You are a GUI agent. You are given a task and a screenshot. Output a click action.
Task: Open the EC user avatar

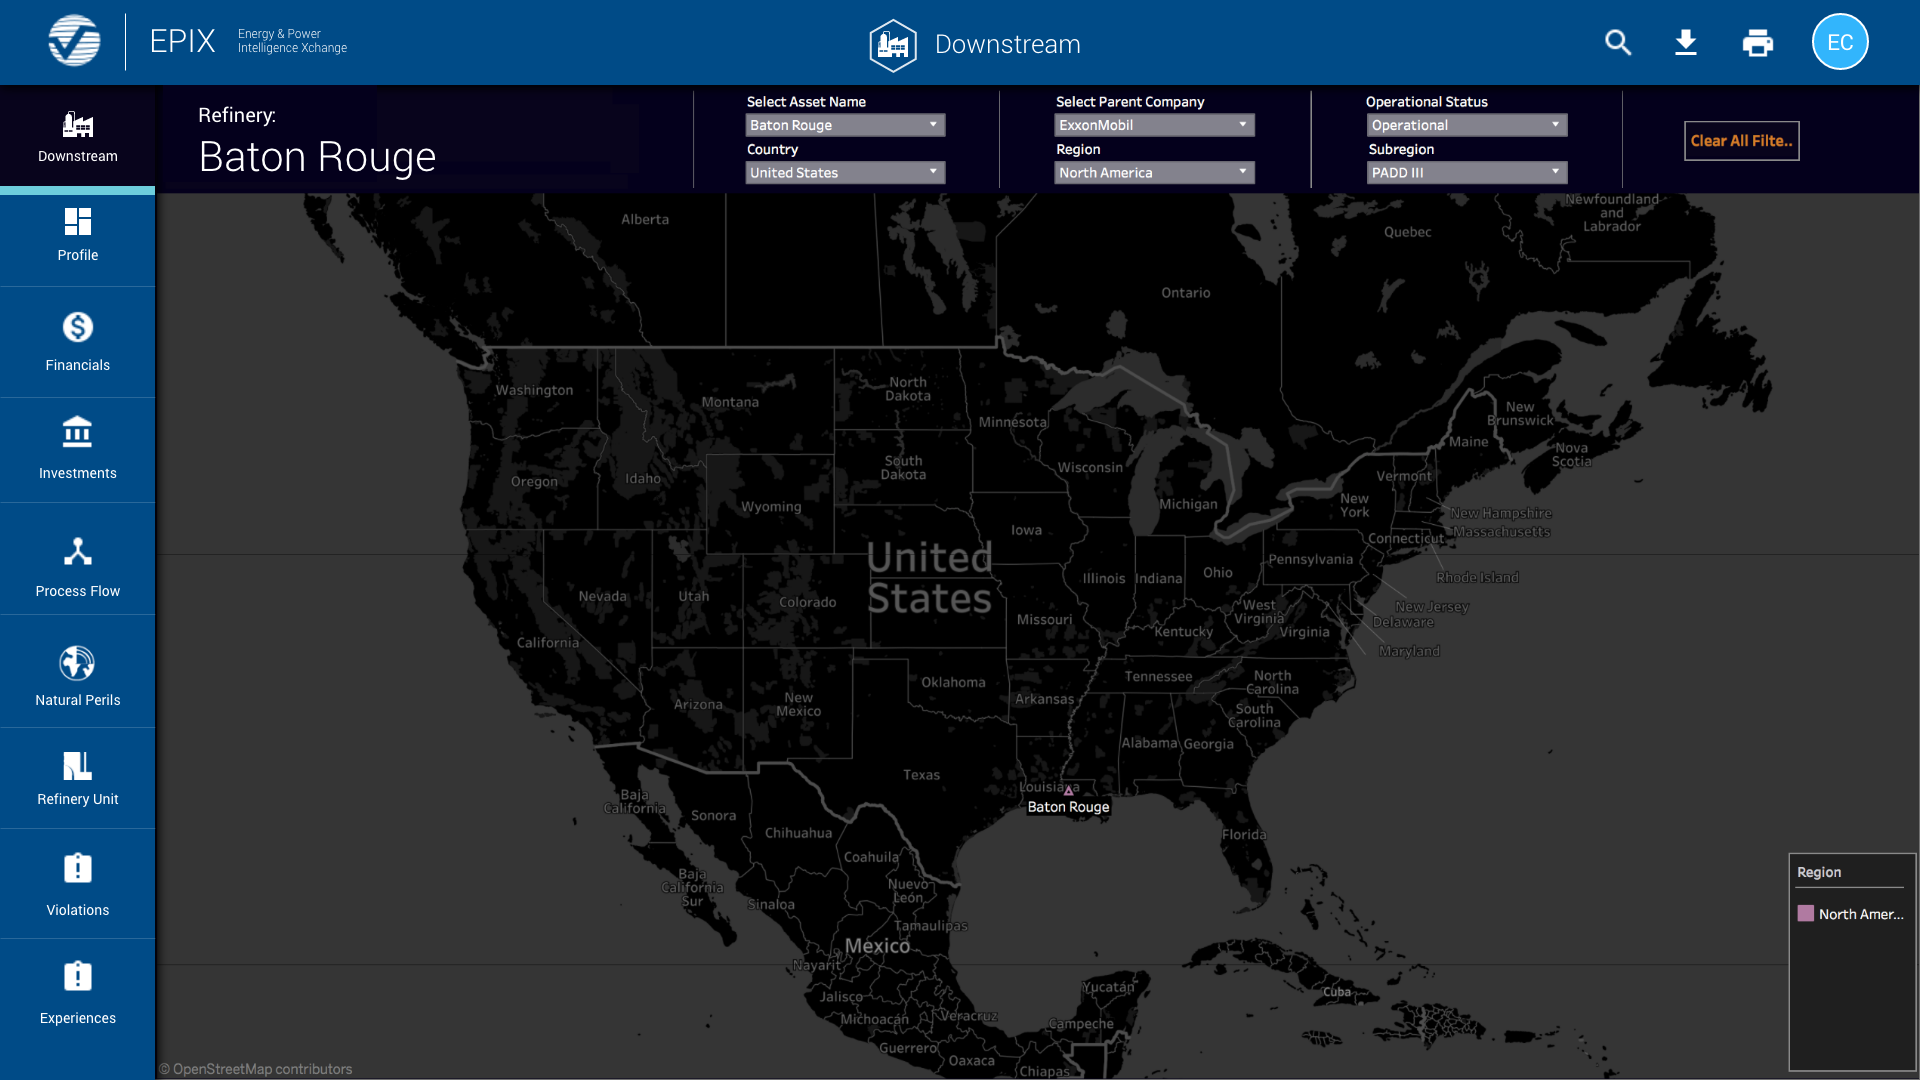pos(1840,42)
